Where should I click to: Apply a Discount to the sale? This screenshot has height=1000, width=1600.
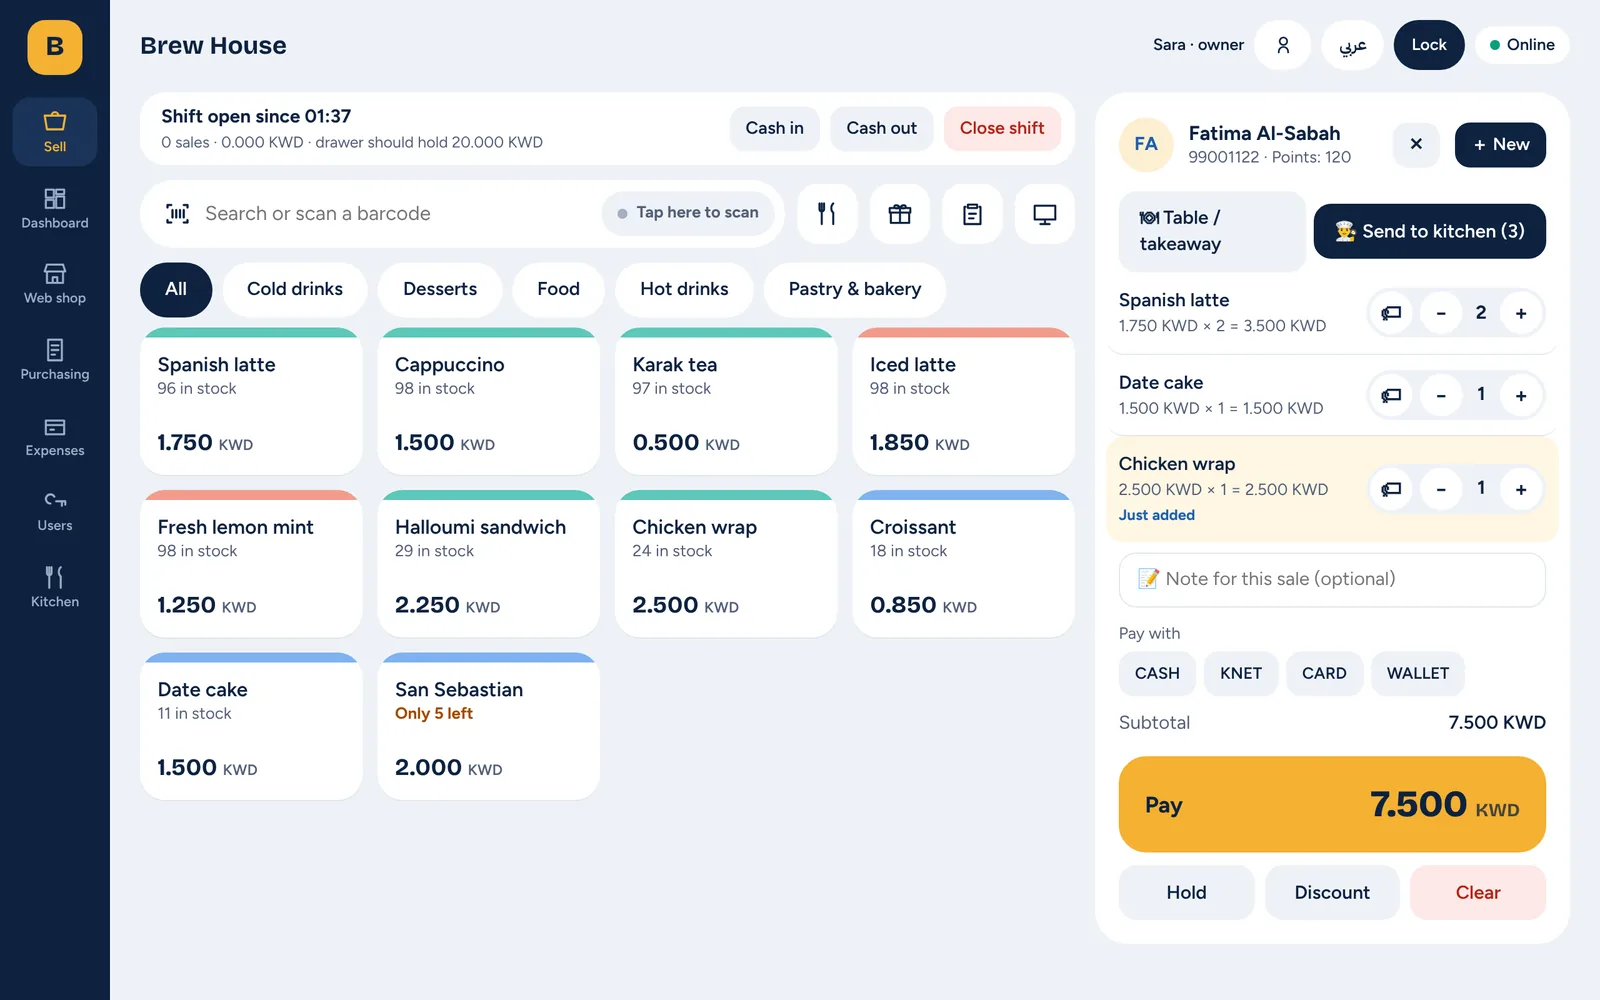click(x=1332, y=892)
